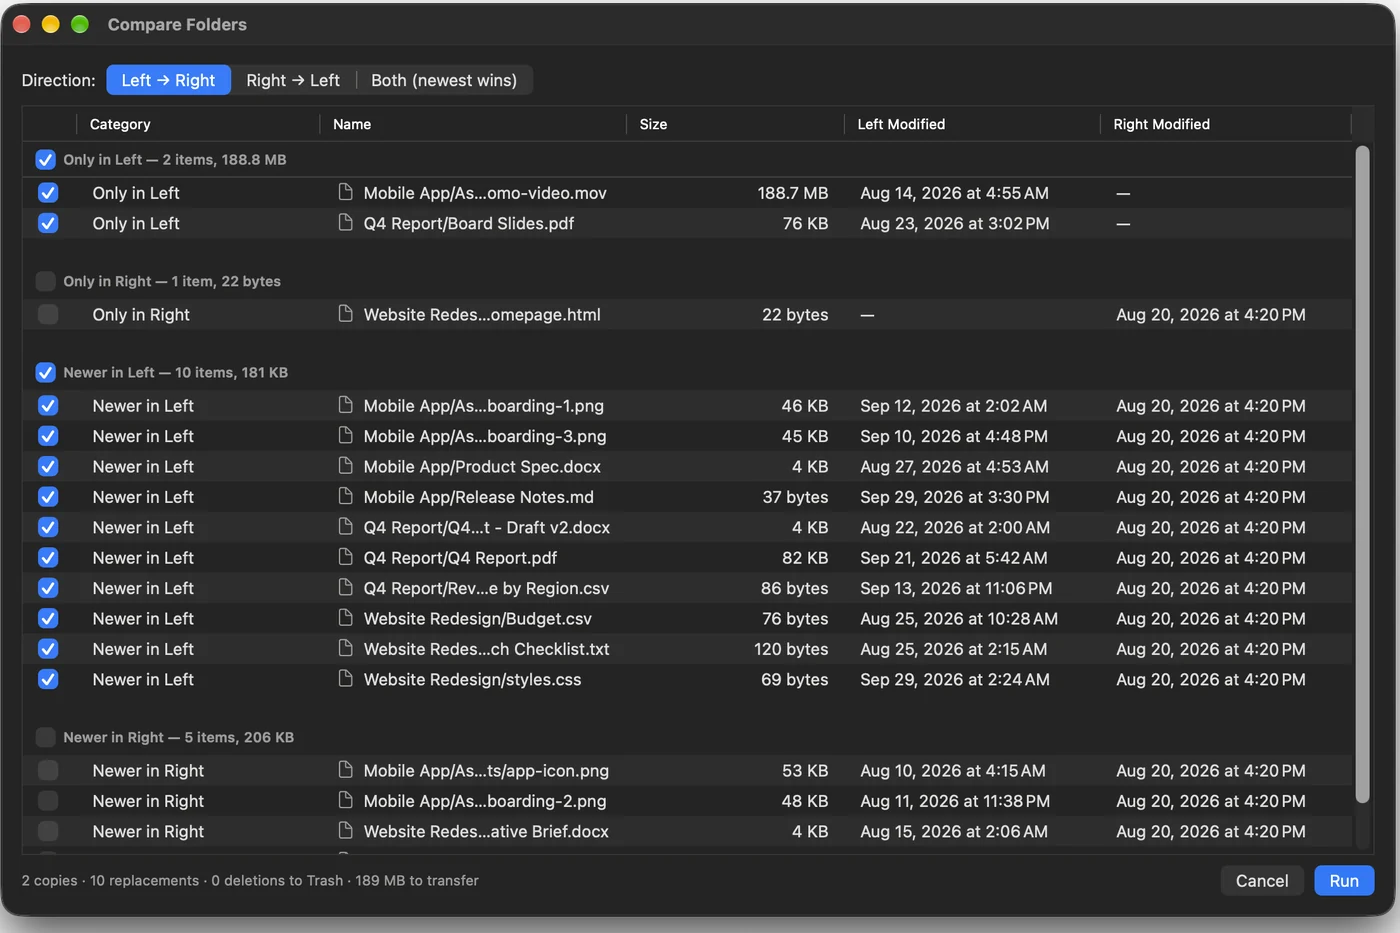Check the Only in Right group checkbox
Image resolution: width=1400 pixels, height=933 pixels.
point(45,281)
